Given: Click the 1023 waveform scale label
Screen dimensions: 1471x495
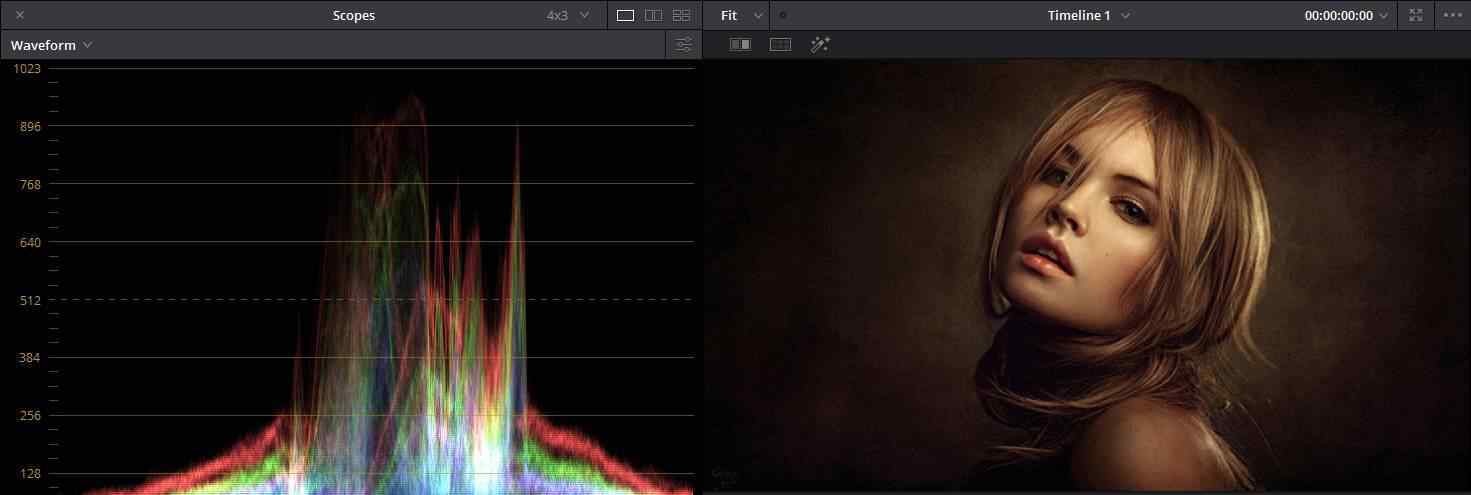Looking at the screenshot, I should 27,69.
